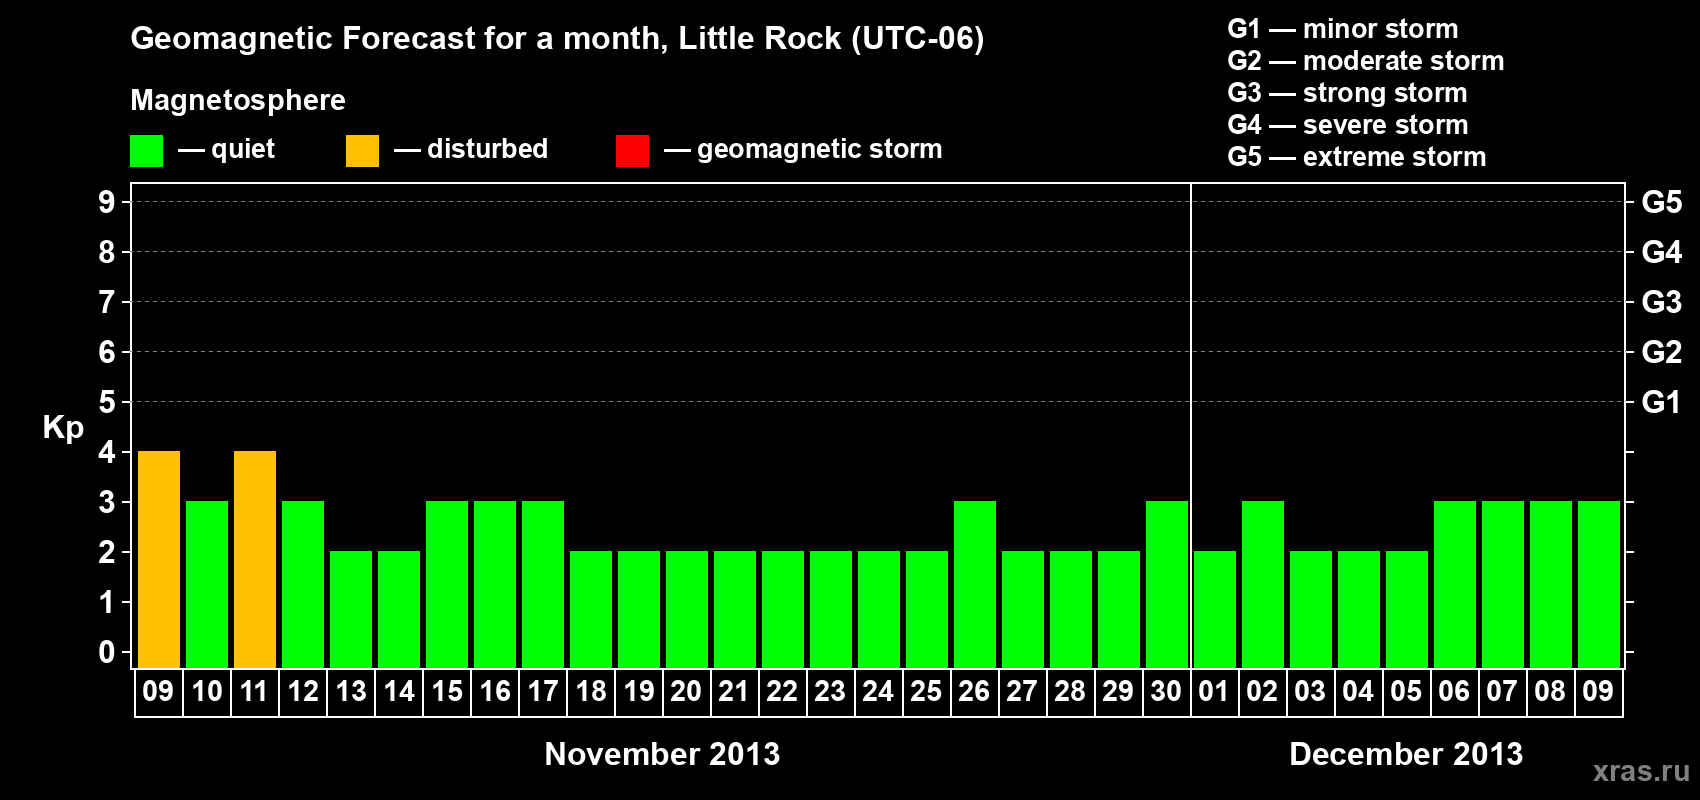Click the G4 label on right axis
The height and width of the screenshot is (800, 1700).
click(x=1662, y=252)
